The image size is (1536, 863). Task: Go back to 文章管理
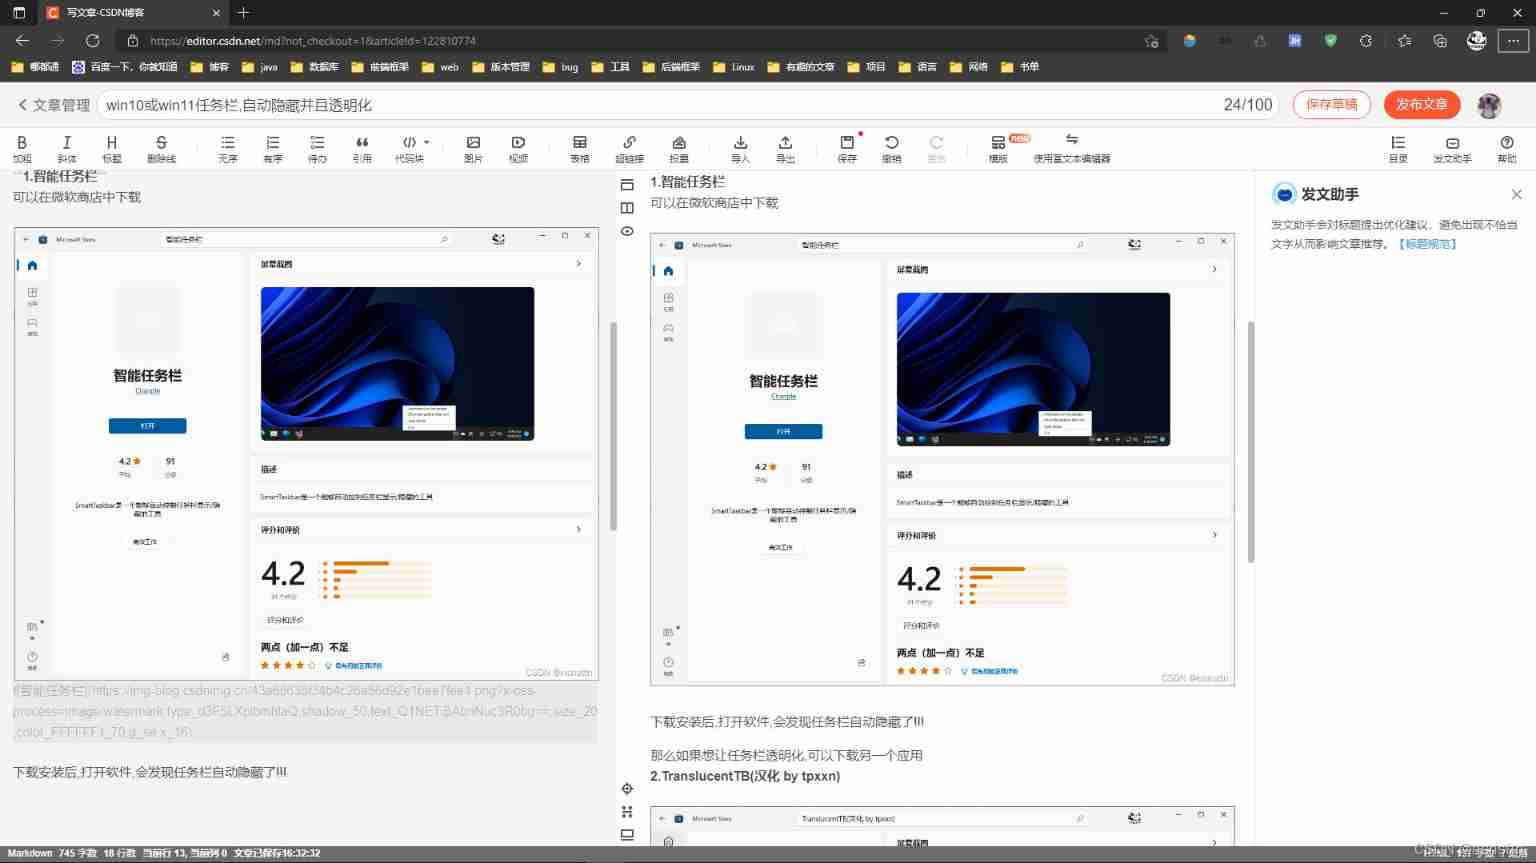tap(54, 105)
